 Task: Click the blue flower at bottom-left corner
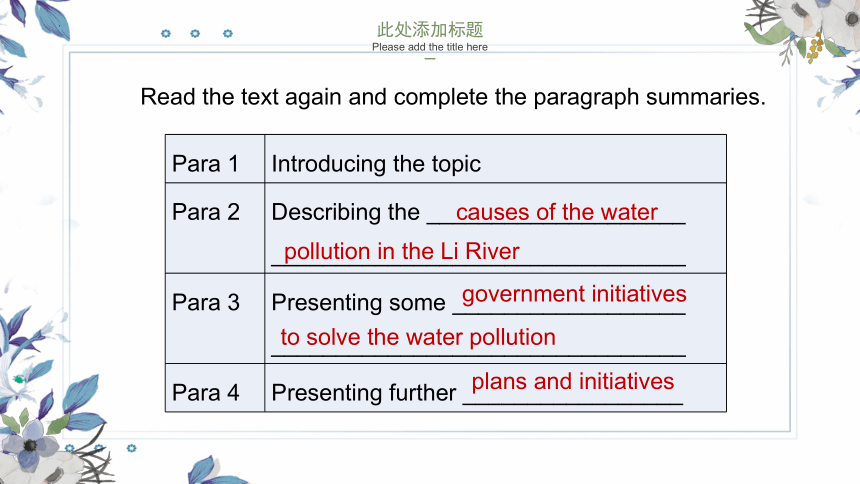point(30,444)
